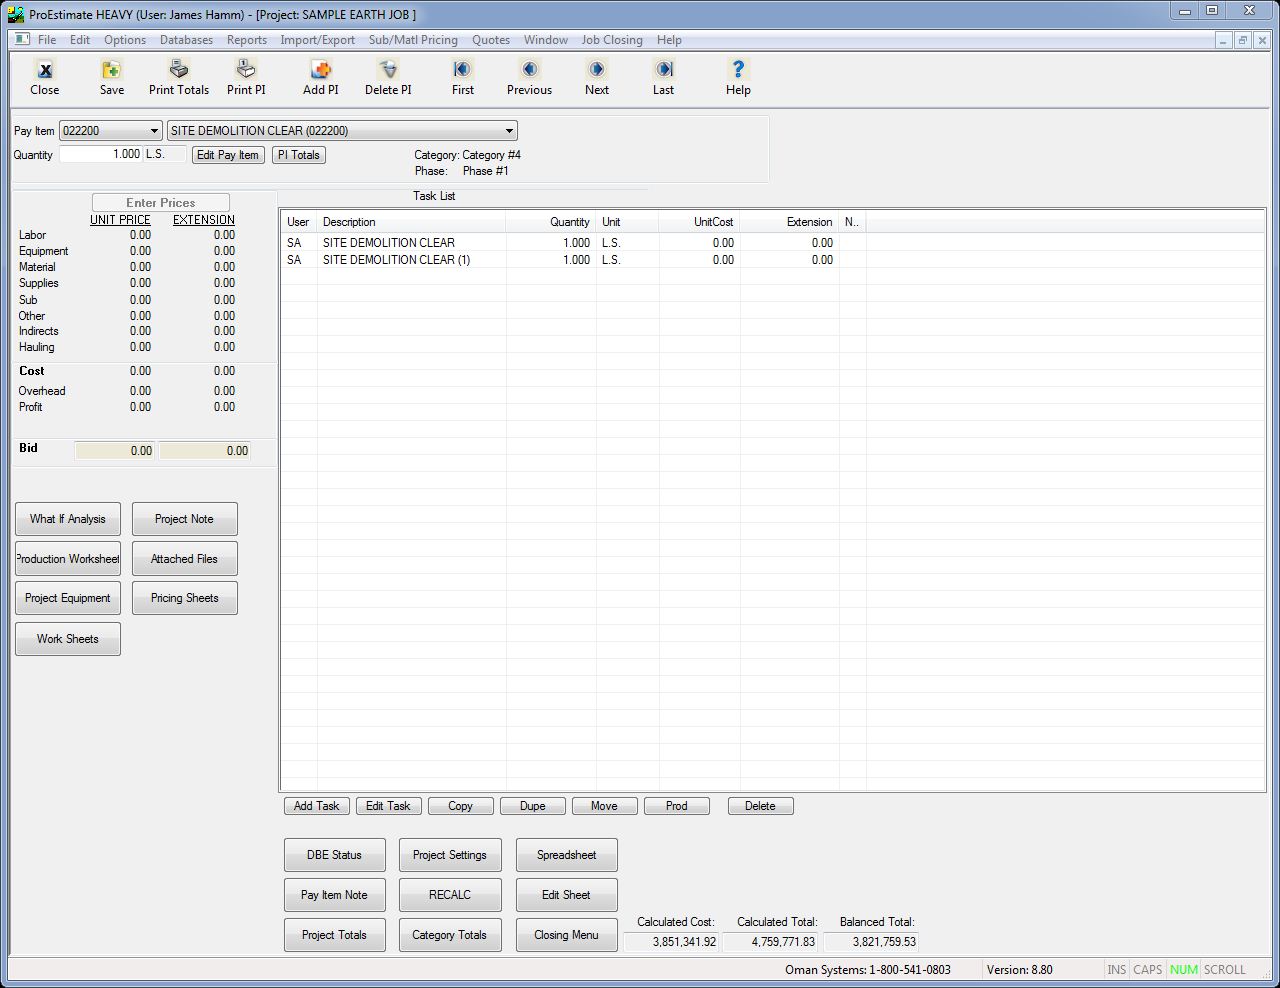1280x988 pixels.
Task: Open the Options menu
Action: pos(125,40)
